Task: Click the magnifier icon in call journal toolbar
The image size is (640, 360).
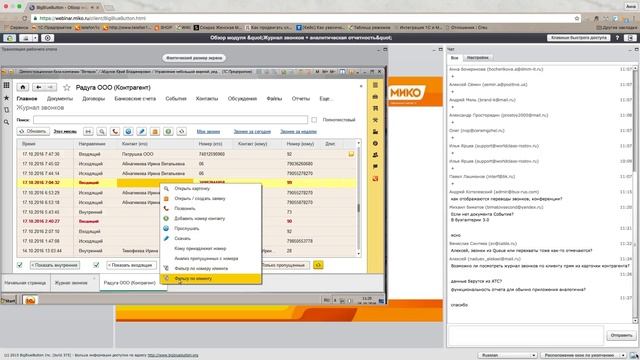Action: [x=102, y=131]
